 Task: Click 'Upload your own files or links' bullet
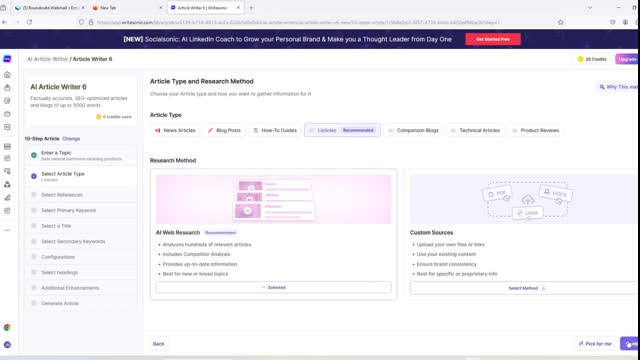451,244
